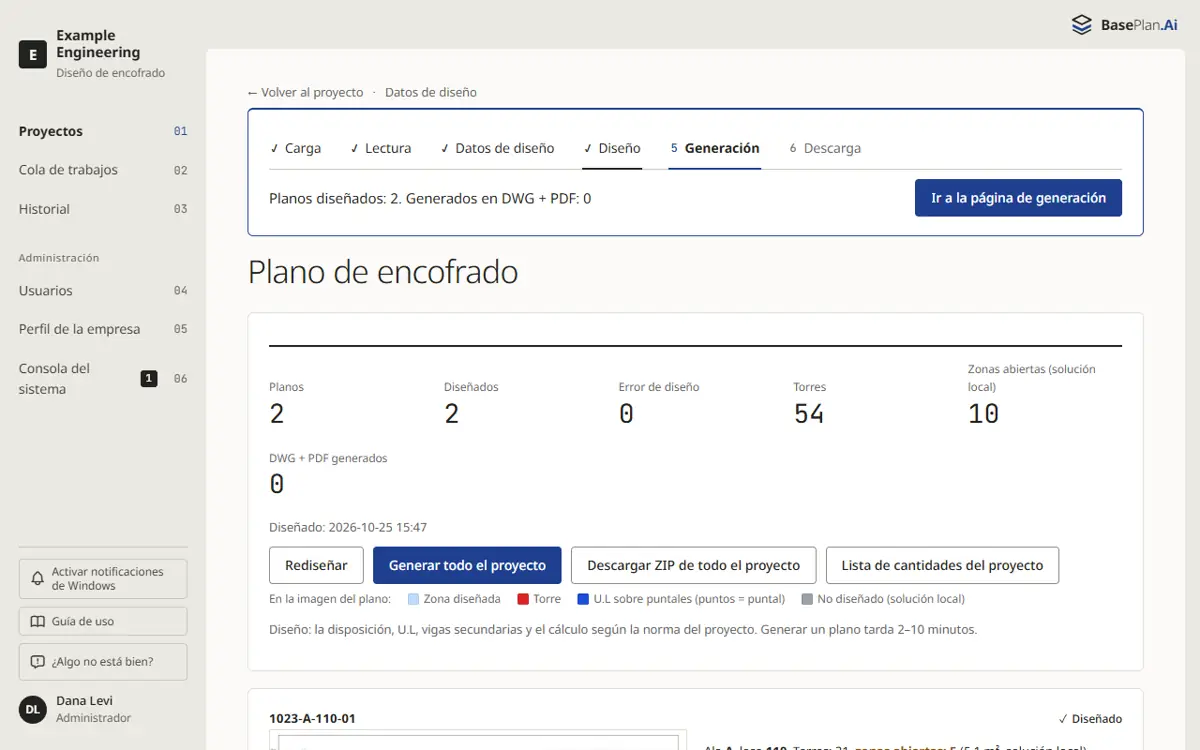Click the Administración section label
Screen dimensions: 1200x750
(x=59, y=258)
